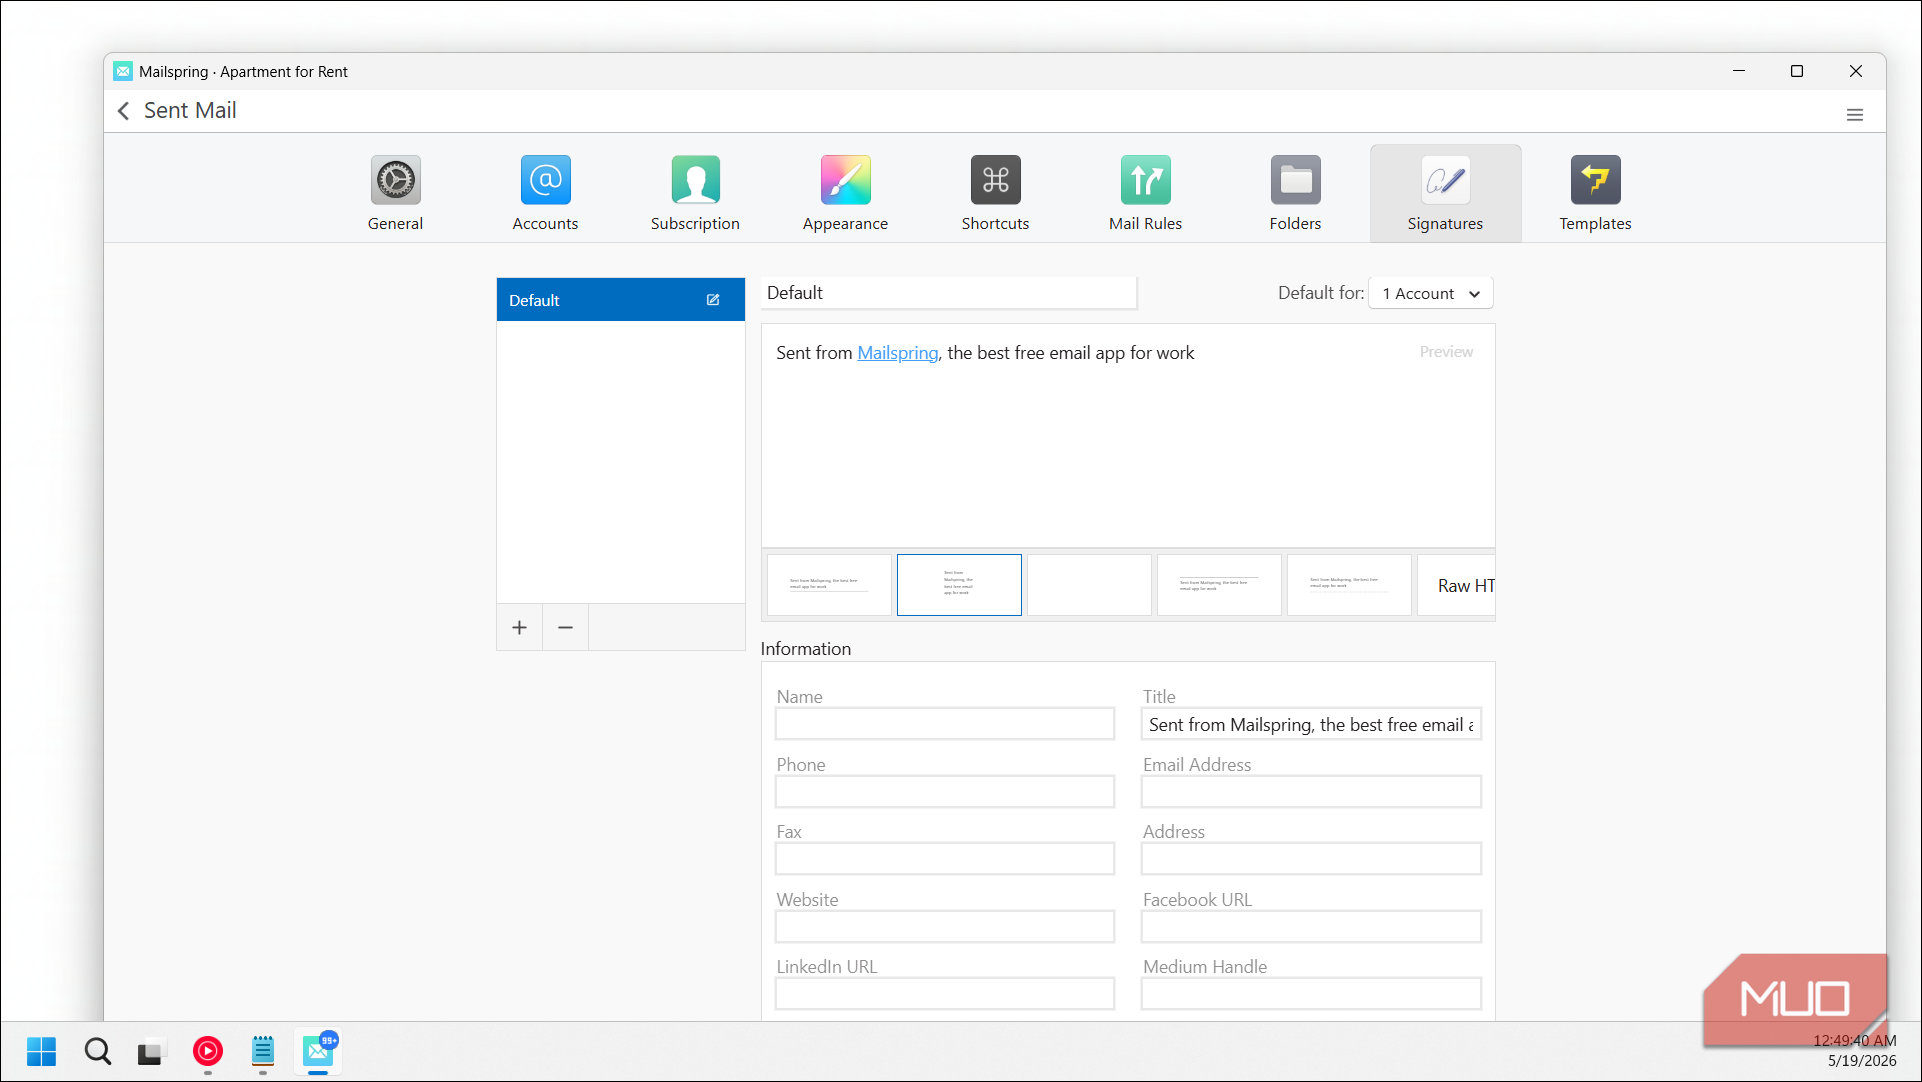Screen dimensions: 1922x1082
Task: Click the LinkedIn URL input field
Action: (944, 994)
